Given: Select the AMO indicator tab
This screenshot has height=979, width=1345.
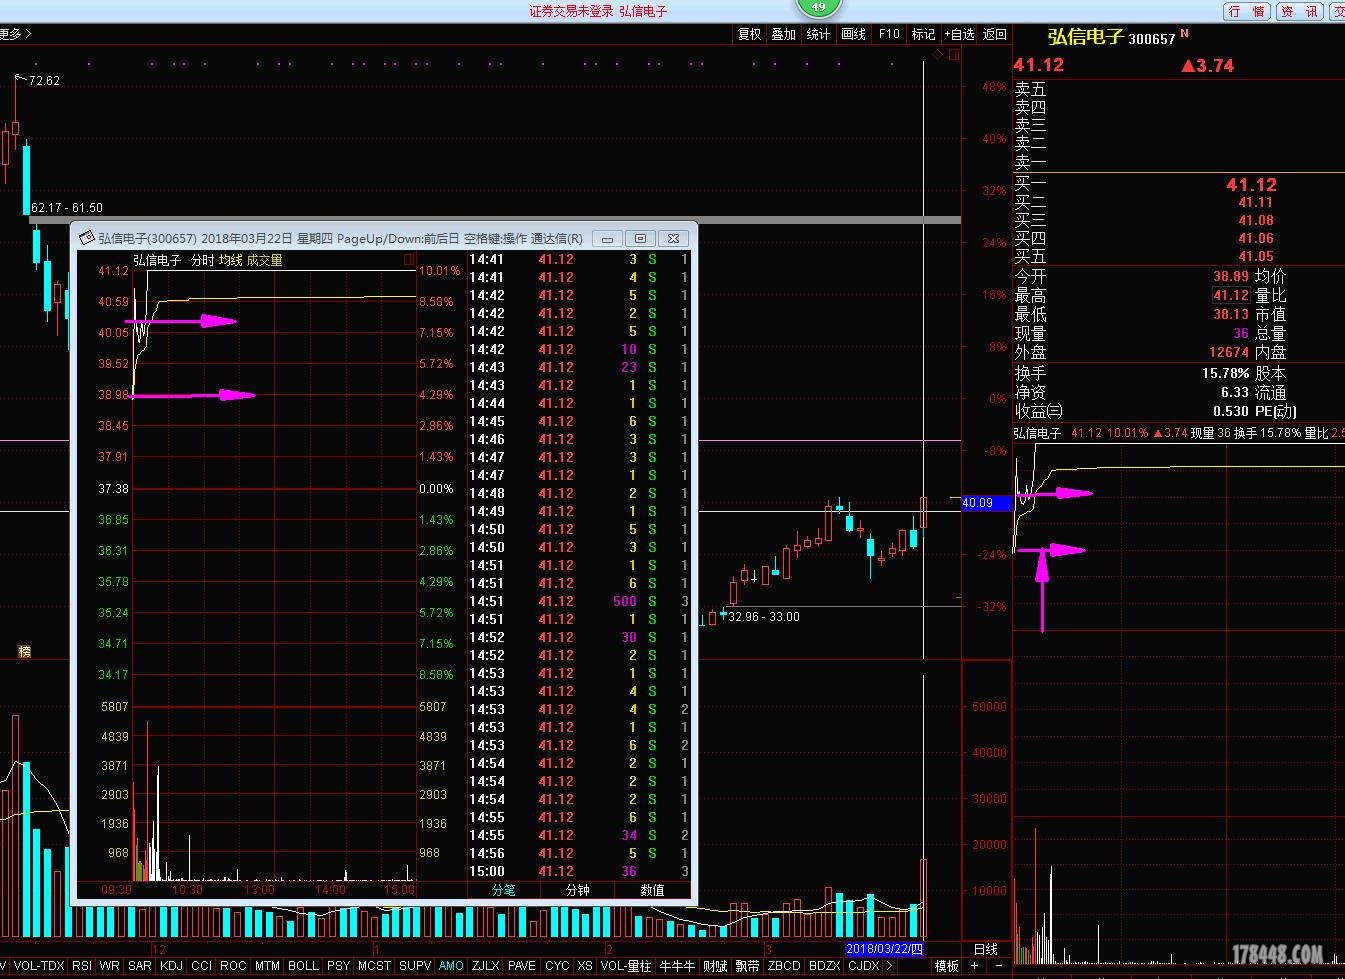Looking at the screenshot, I should point(451,966).
